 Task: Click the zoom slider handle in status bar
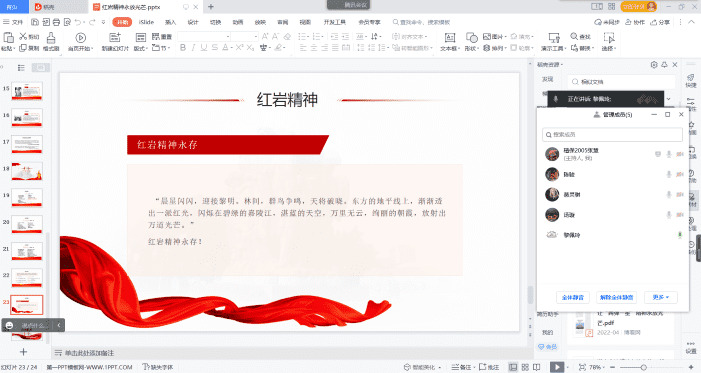pos(644,367)
